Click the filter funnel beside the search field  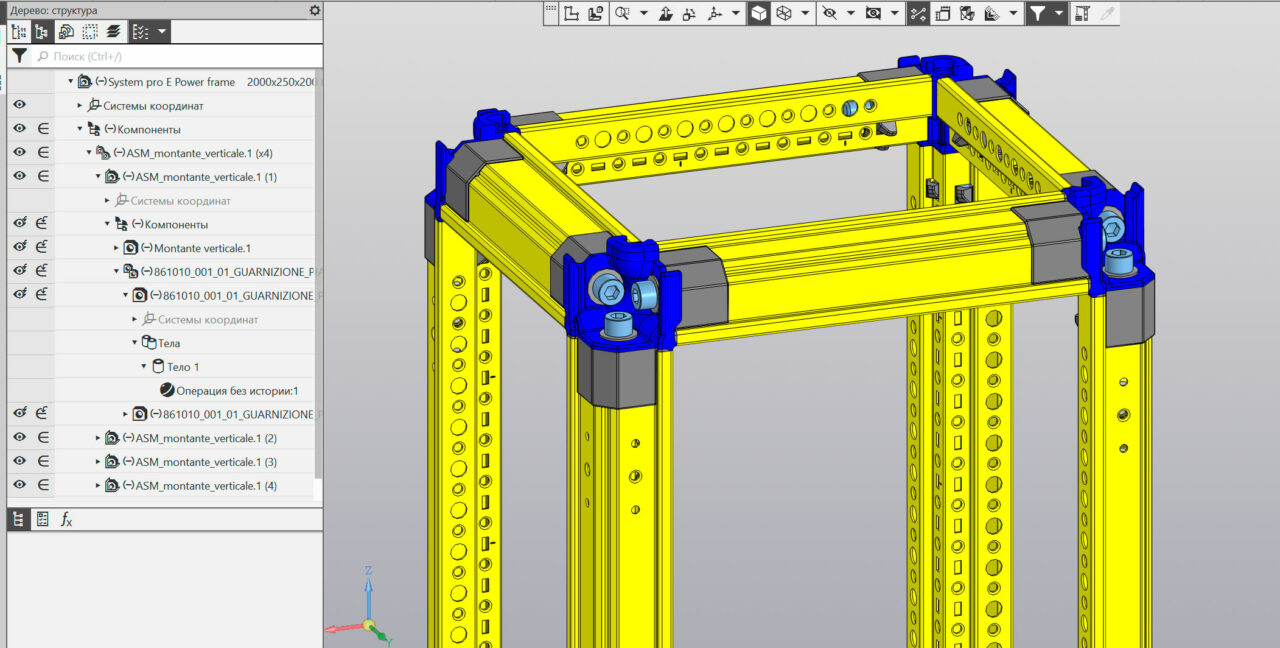19,56
